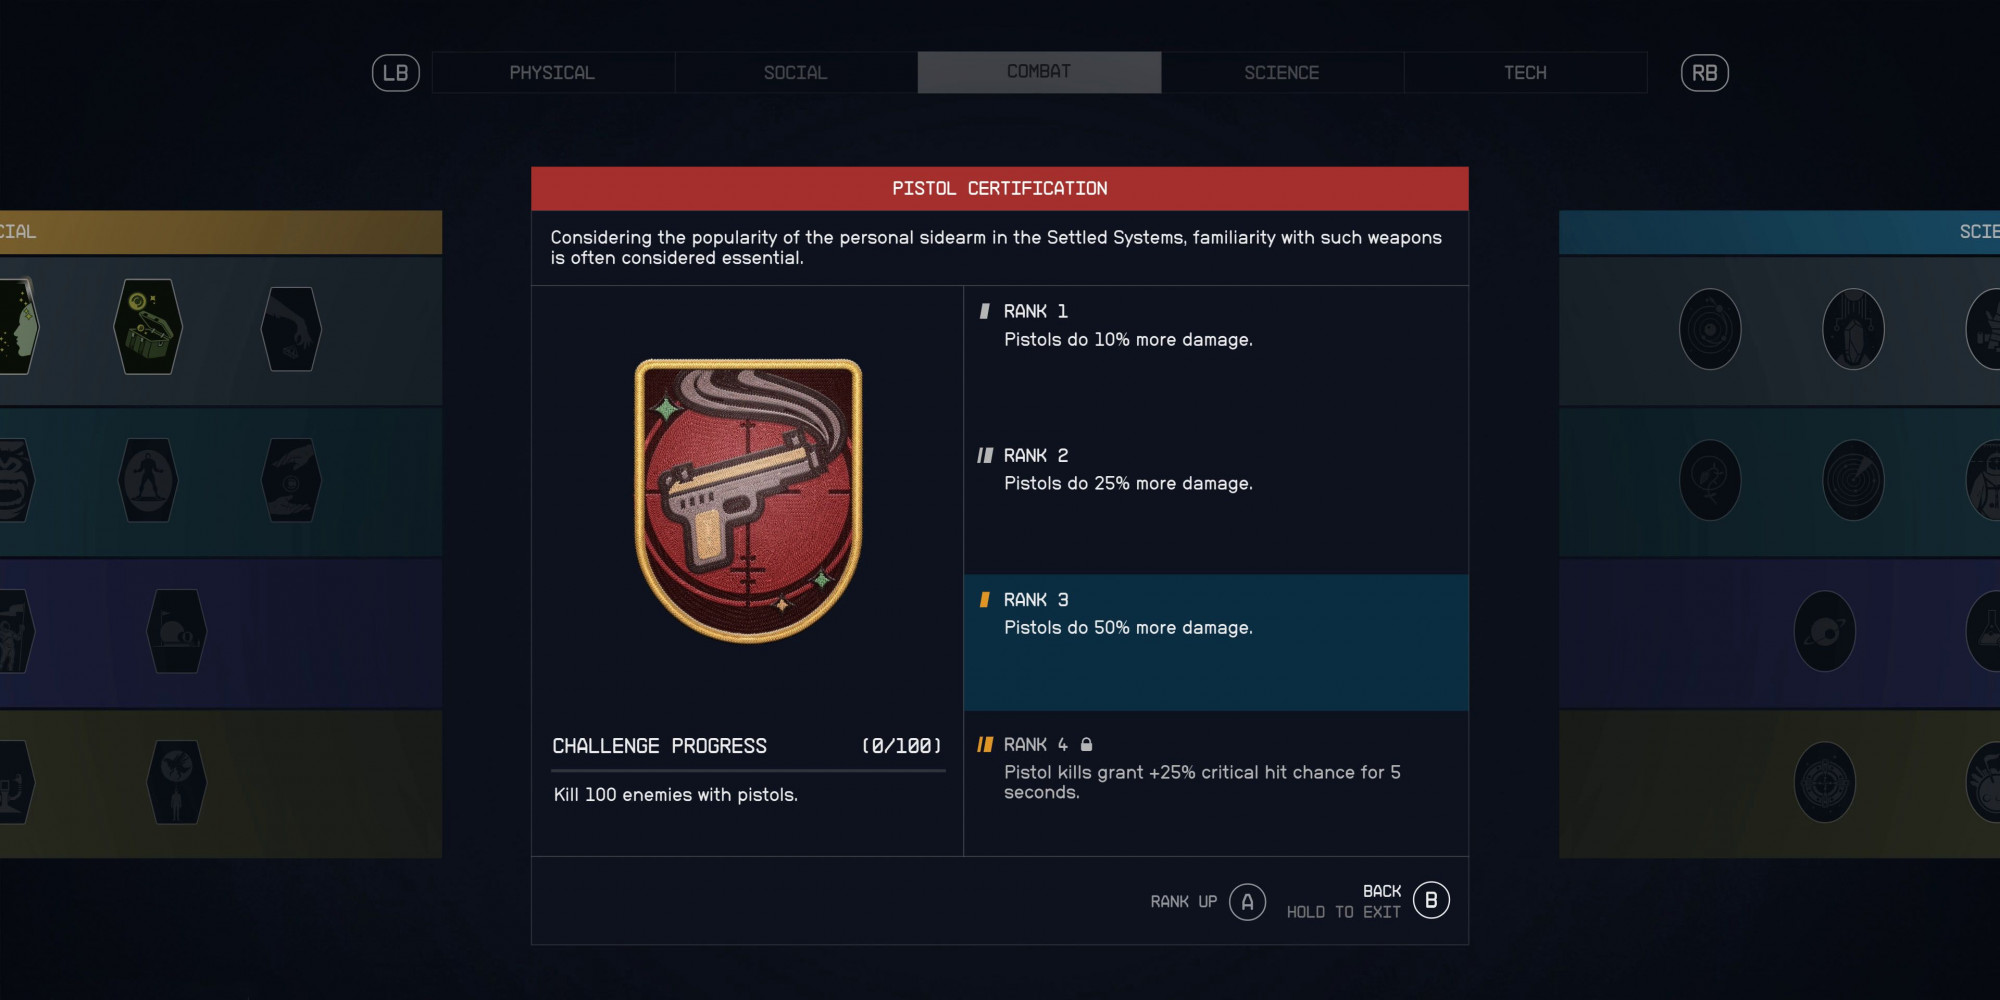Select the astronaut figure skill badge
Viewport: 2000px width, 1000px height.
[x=148, y=480]
